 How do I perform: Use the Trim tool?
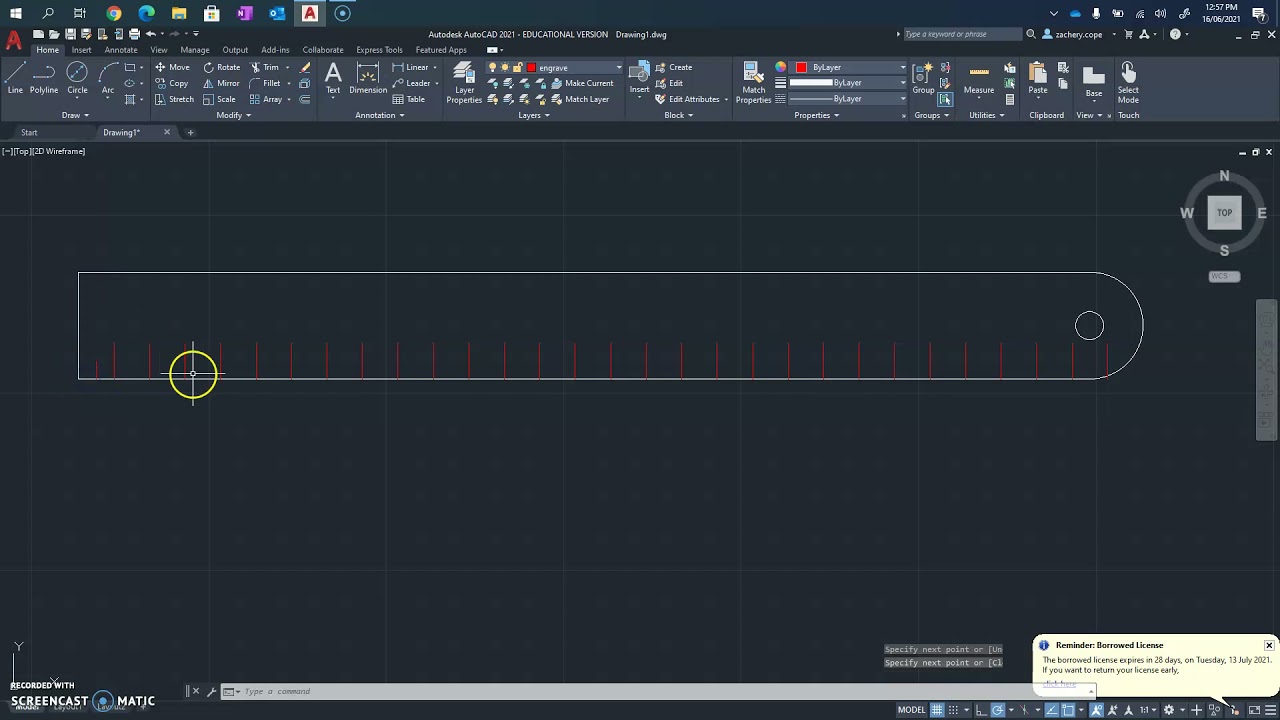pos(265,67)
